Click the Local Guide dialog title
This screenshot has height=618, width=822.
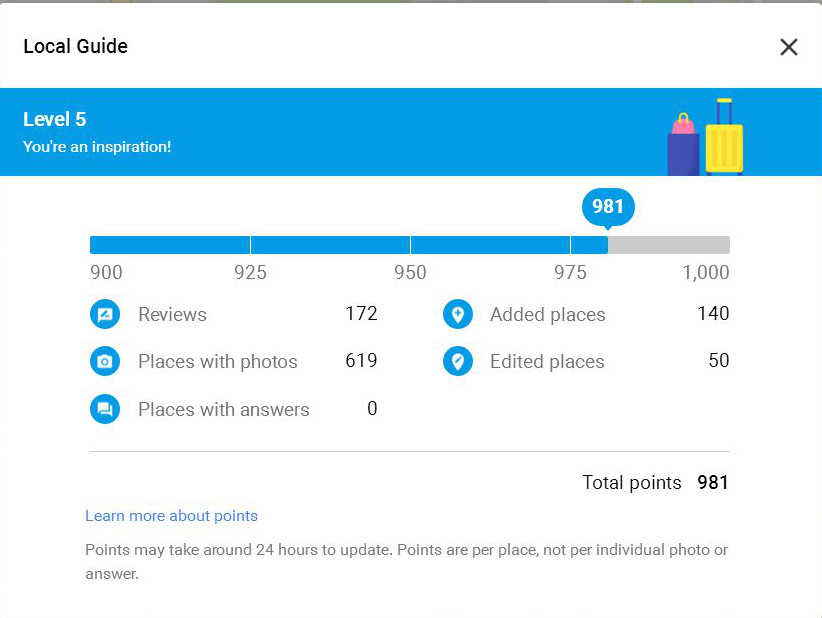[x=75, y=46]
